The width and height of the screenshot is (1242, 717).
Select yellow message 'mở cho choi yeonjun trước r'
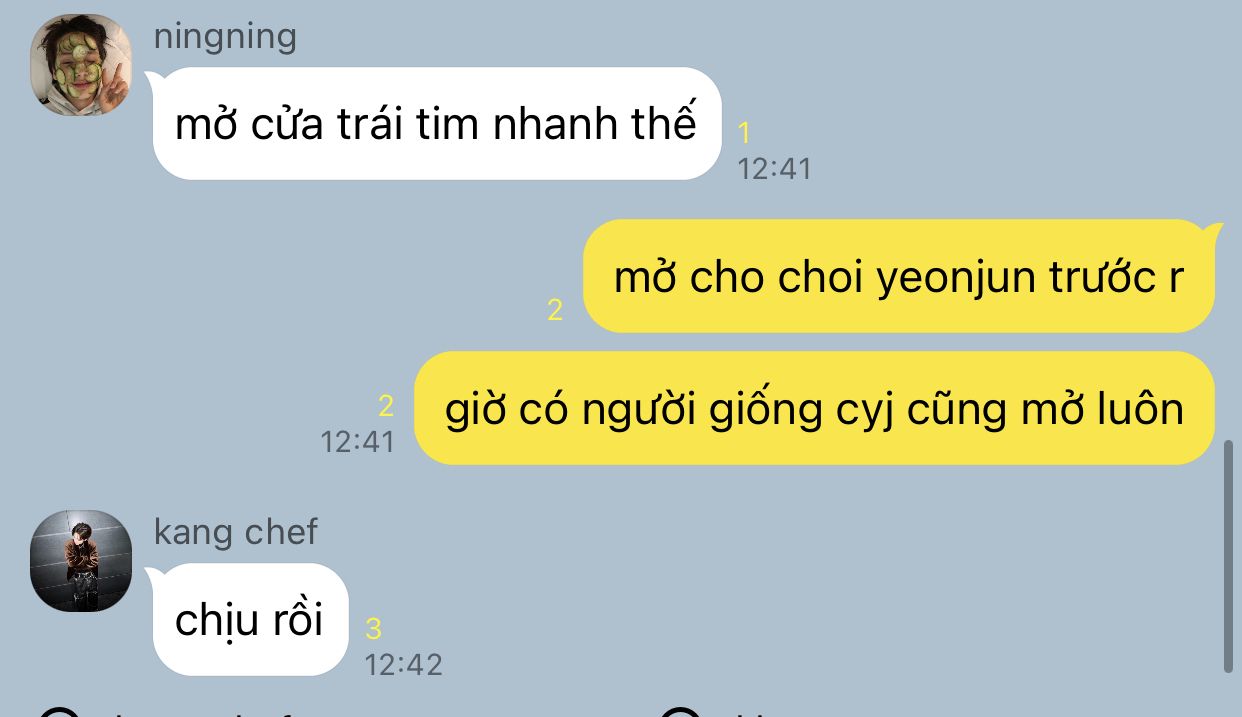pyautogui.click(x=898, y=276)
